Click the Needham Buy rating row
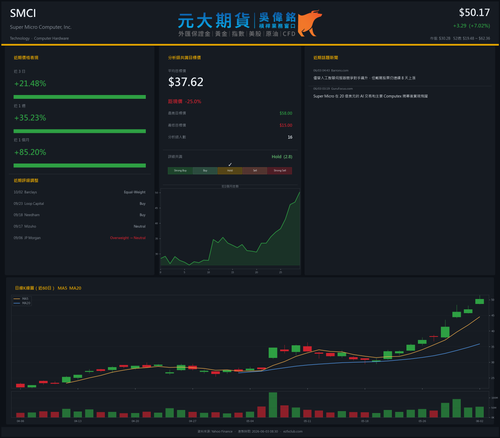 click(x=80, y=215)
